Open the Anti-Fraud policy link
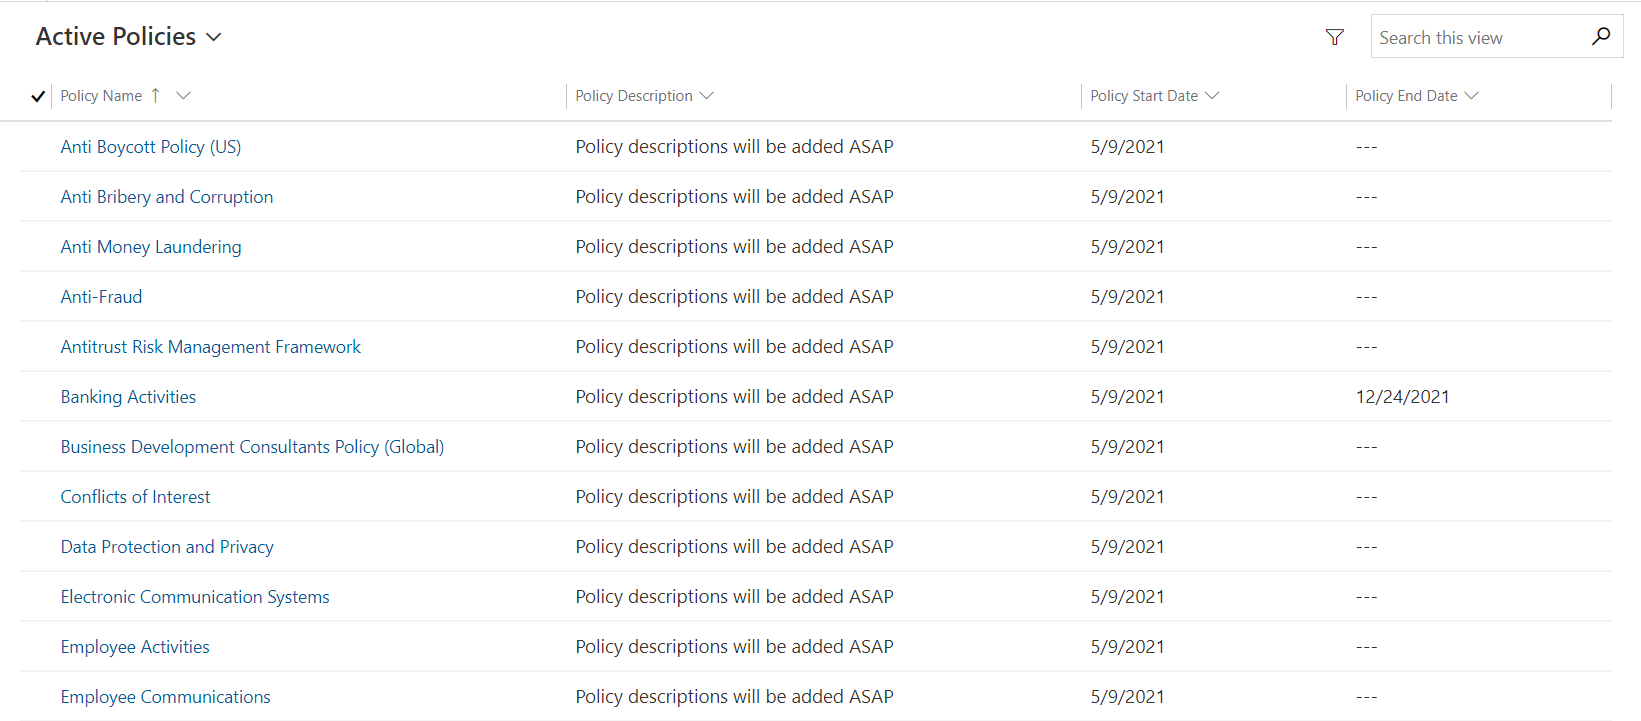The image size is (1641, 721). (101, 297)
